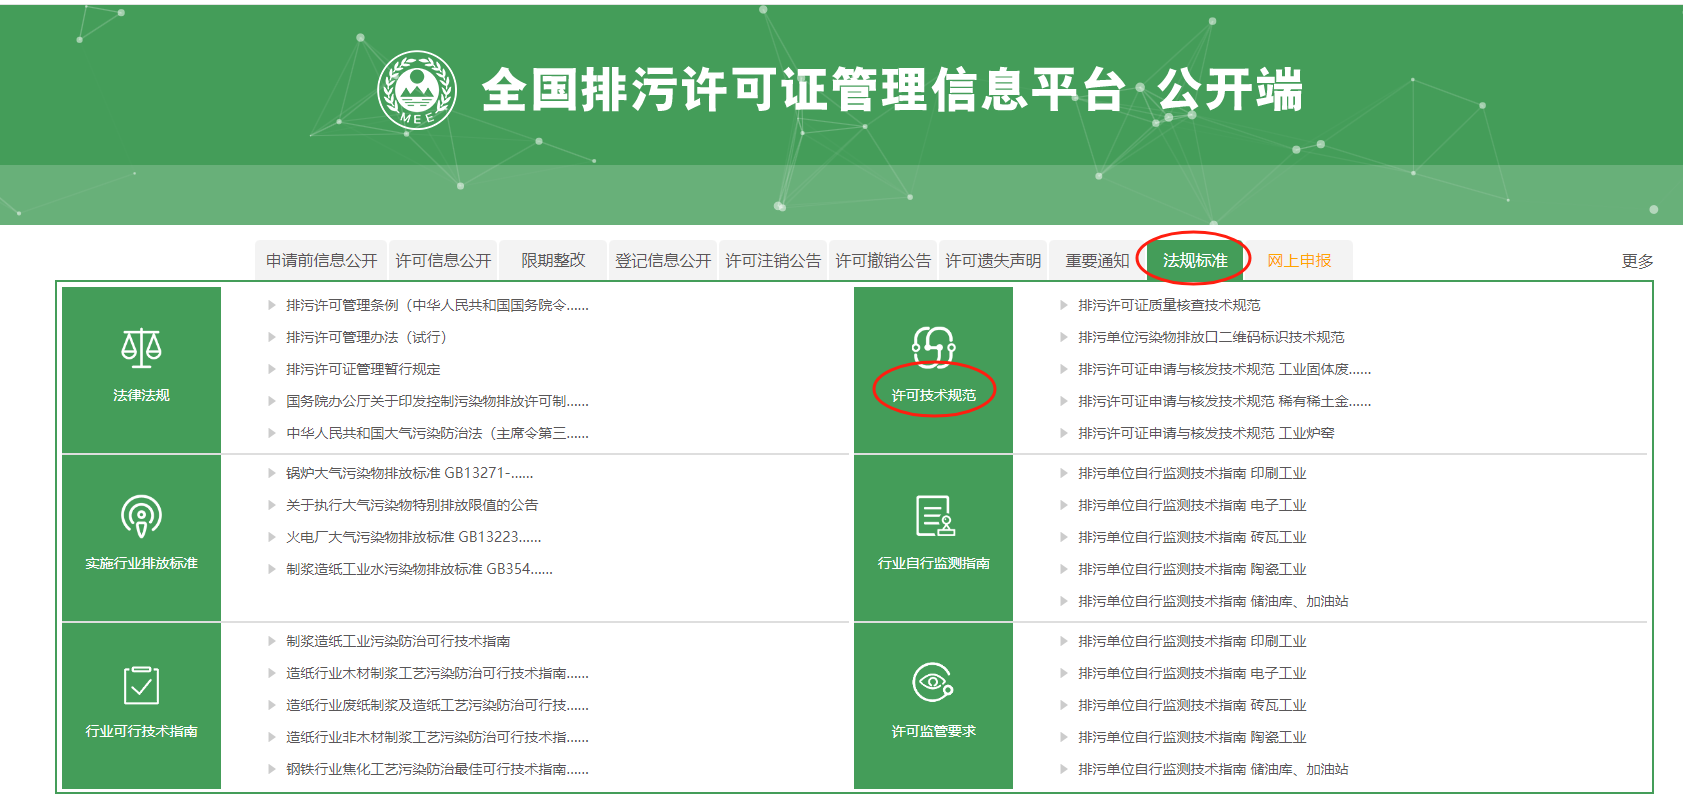Open 排污许可证申请与核发技术规范 工业炉窑 link
This screenshot has width=1683, height=797.
1206,434
